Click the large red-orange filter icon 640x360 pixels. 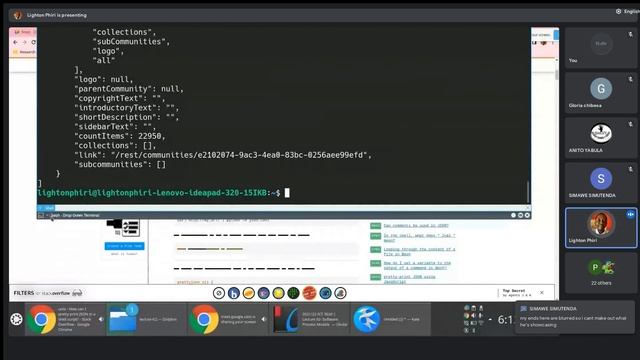pyautogui.click(x=309, y=293)
